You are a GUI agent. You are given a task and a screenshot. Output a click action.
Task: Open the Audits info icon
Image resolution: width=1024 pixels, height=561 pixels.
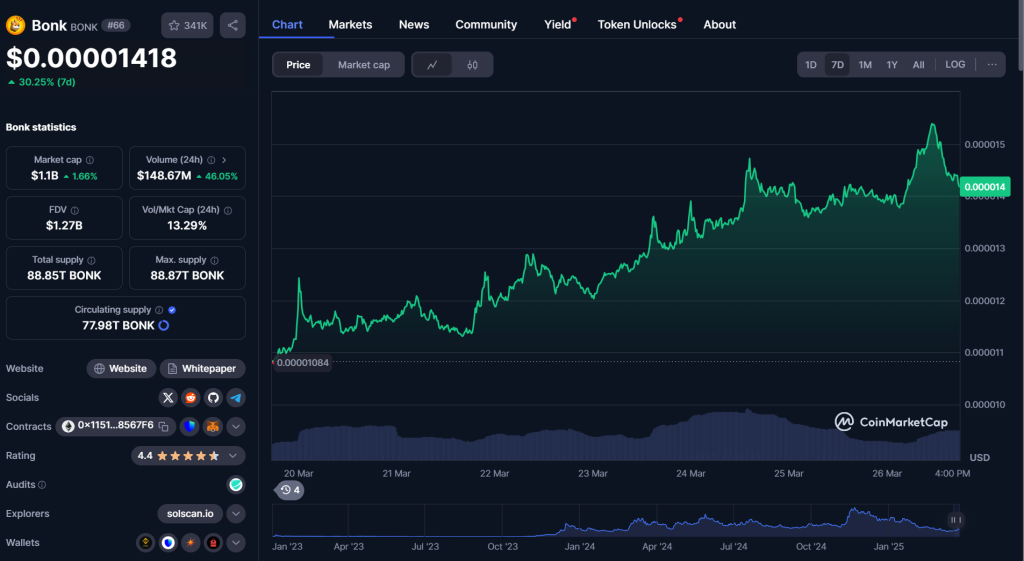tap(42, 485)
